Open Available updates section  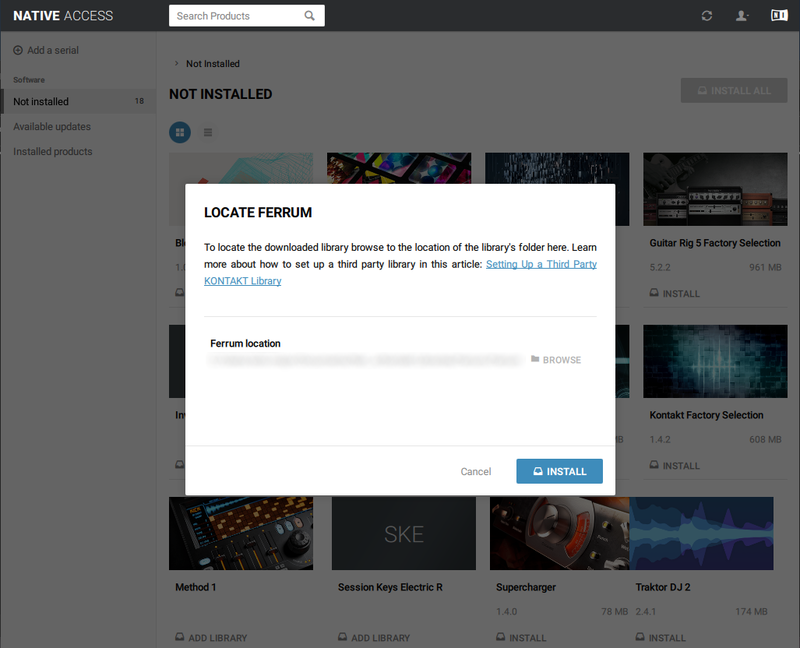52,127
